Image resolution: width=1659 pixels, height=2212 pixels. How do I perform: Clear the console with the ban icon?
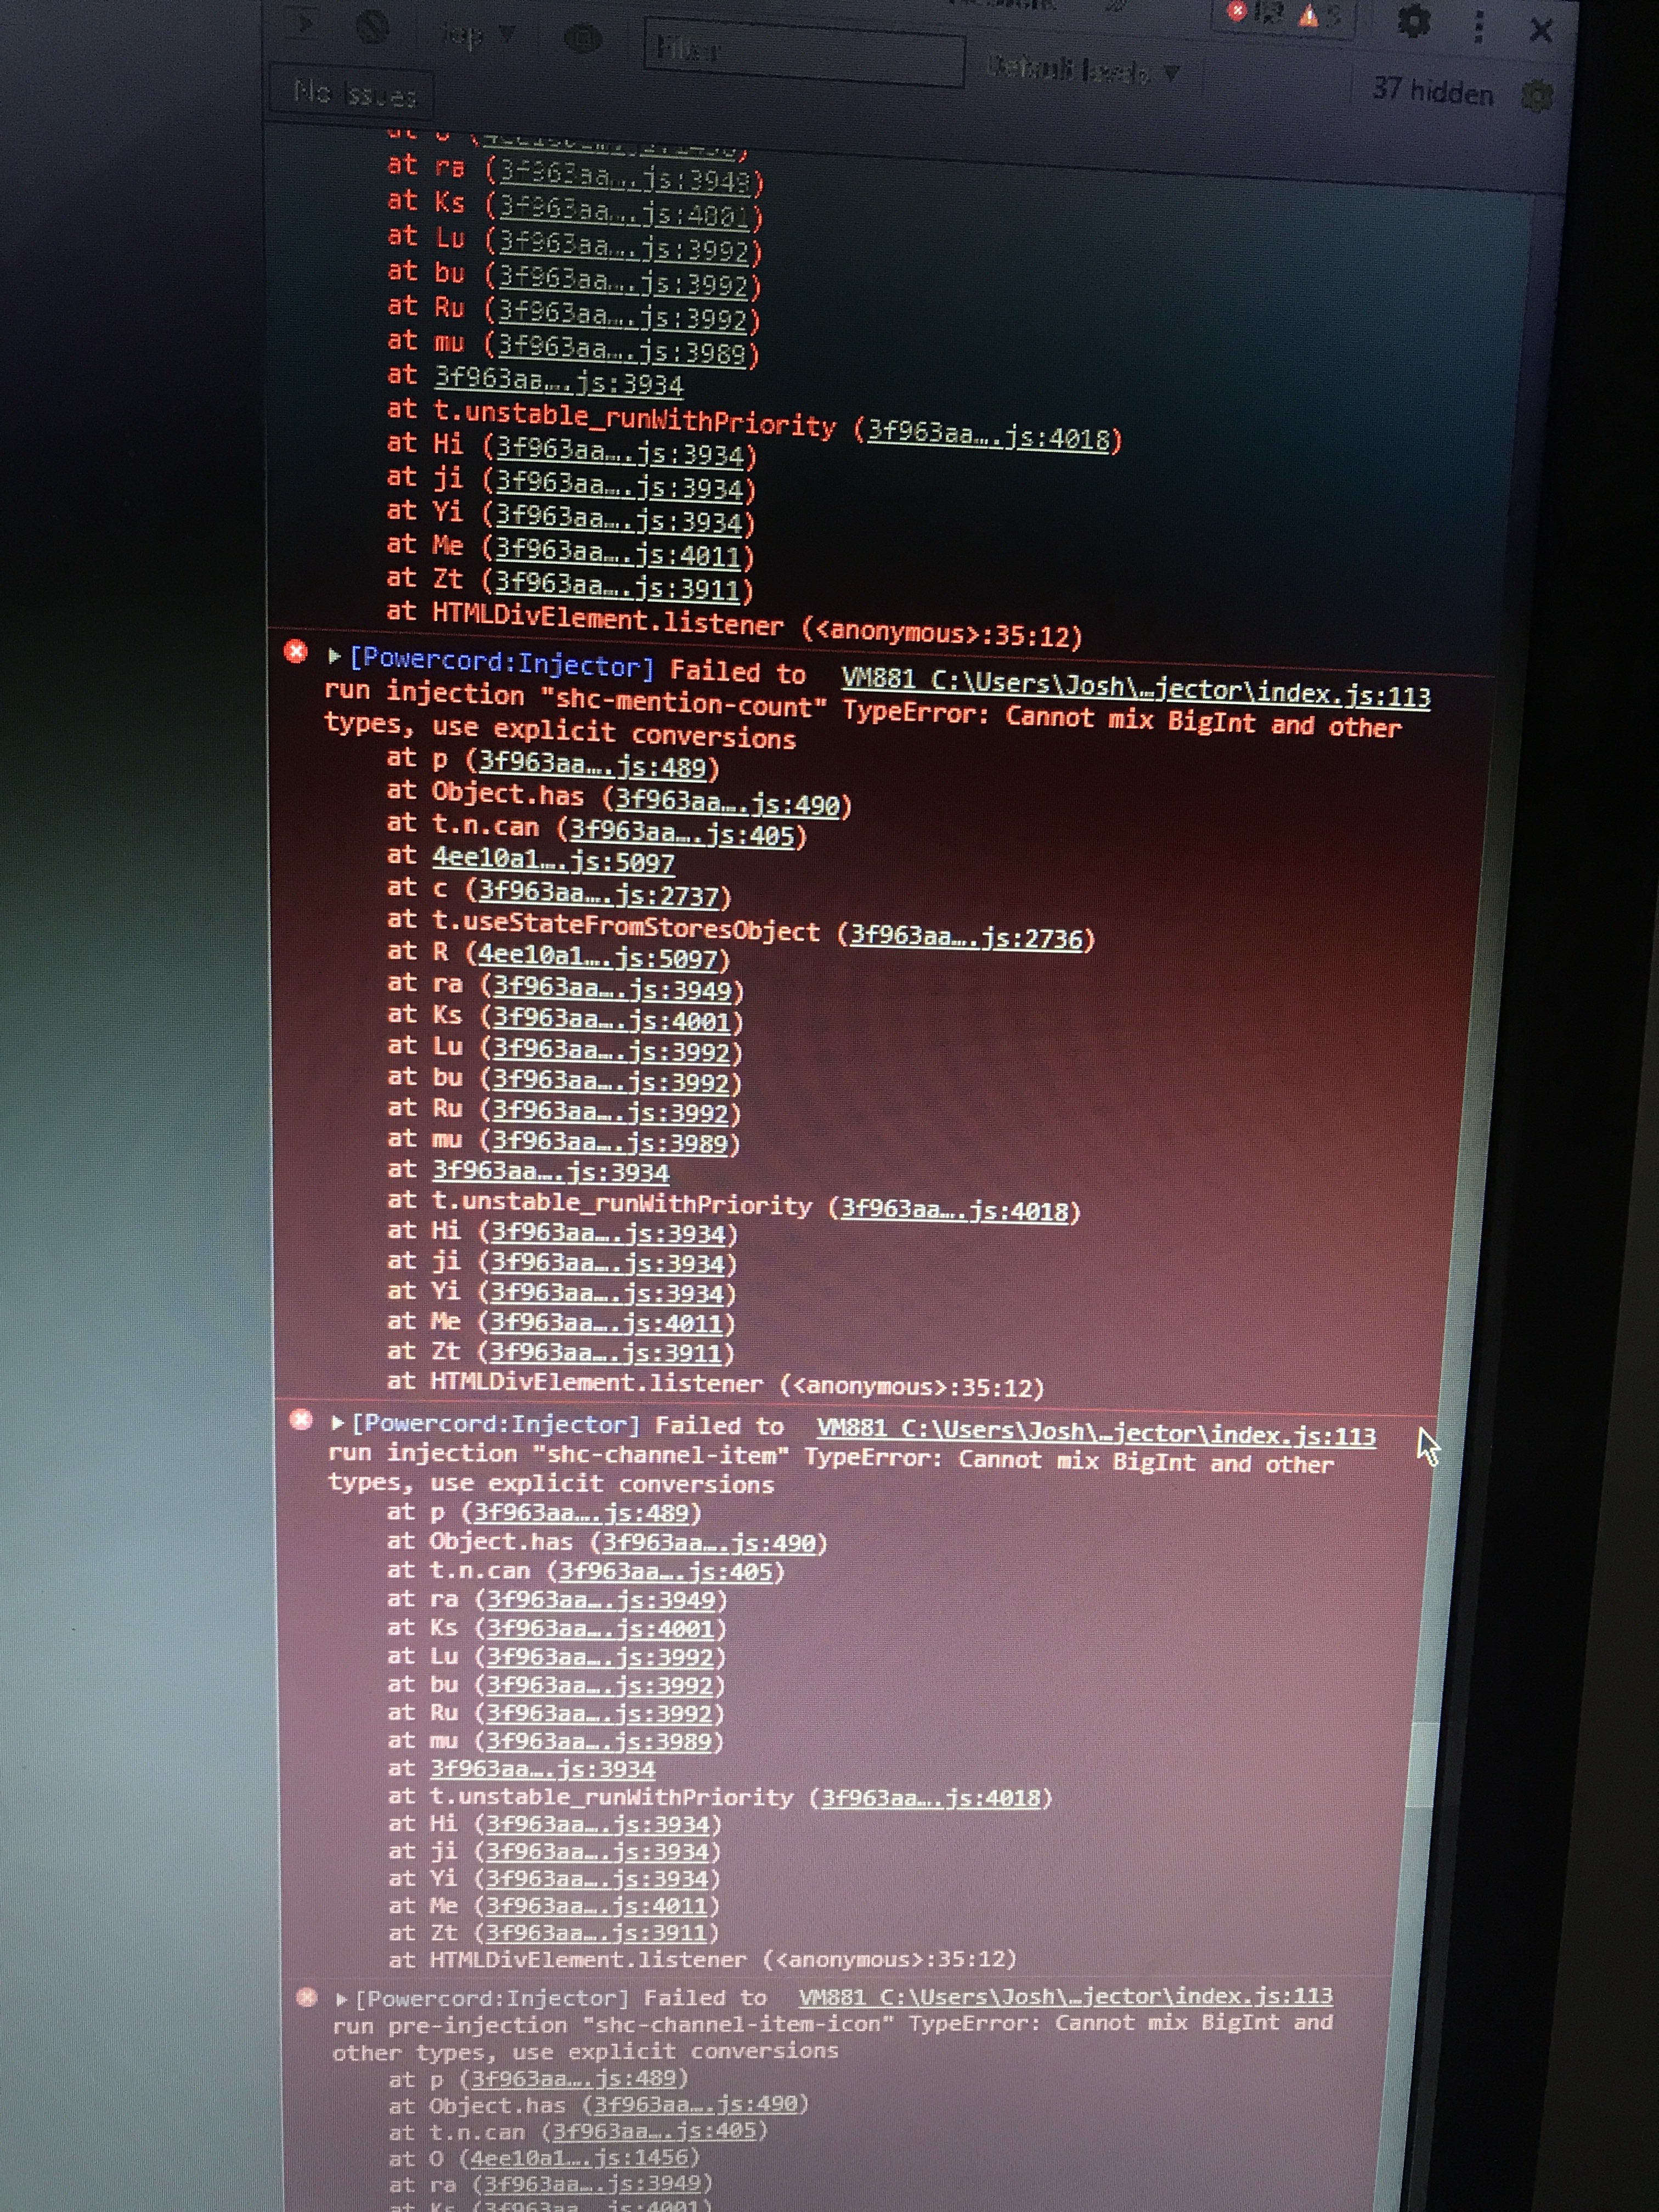pos(372,28)
